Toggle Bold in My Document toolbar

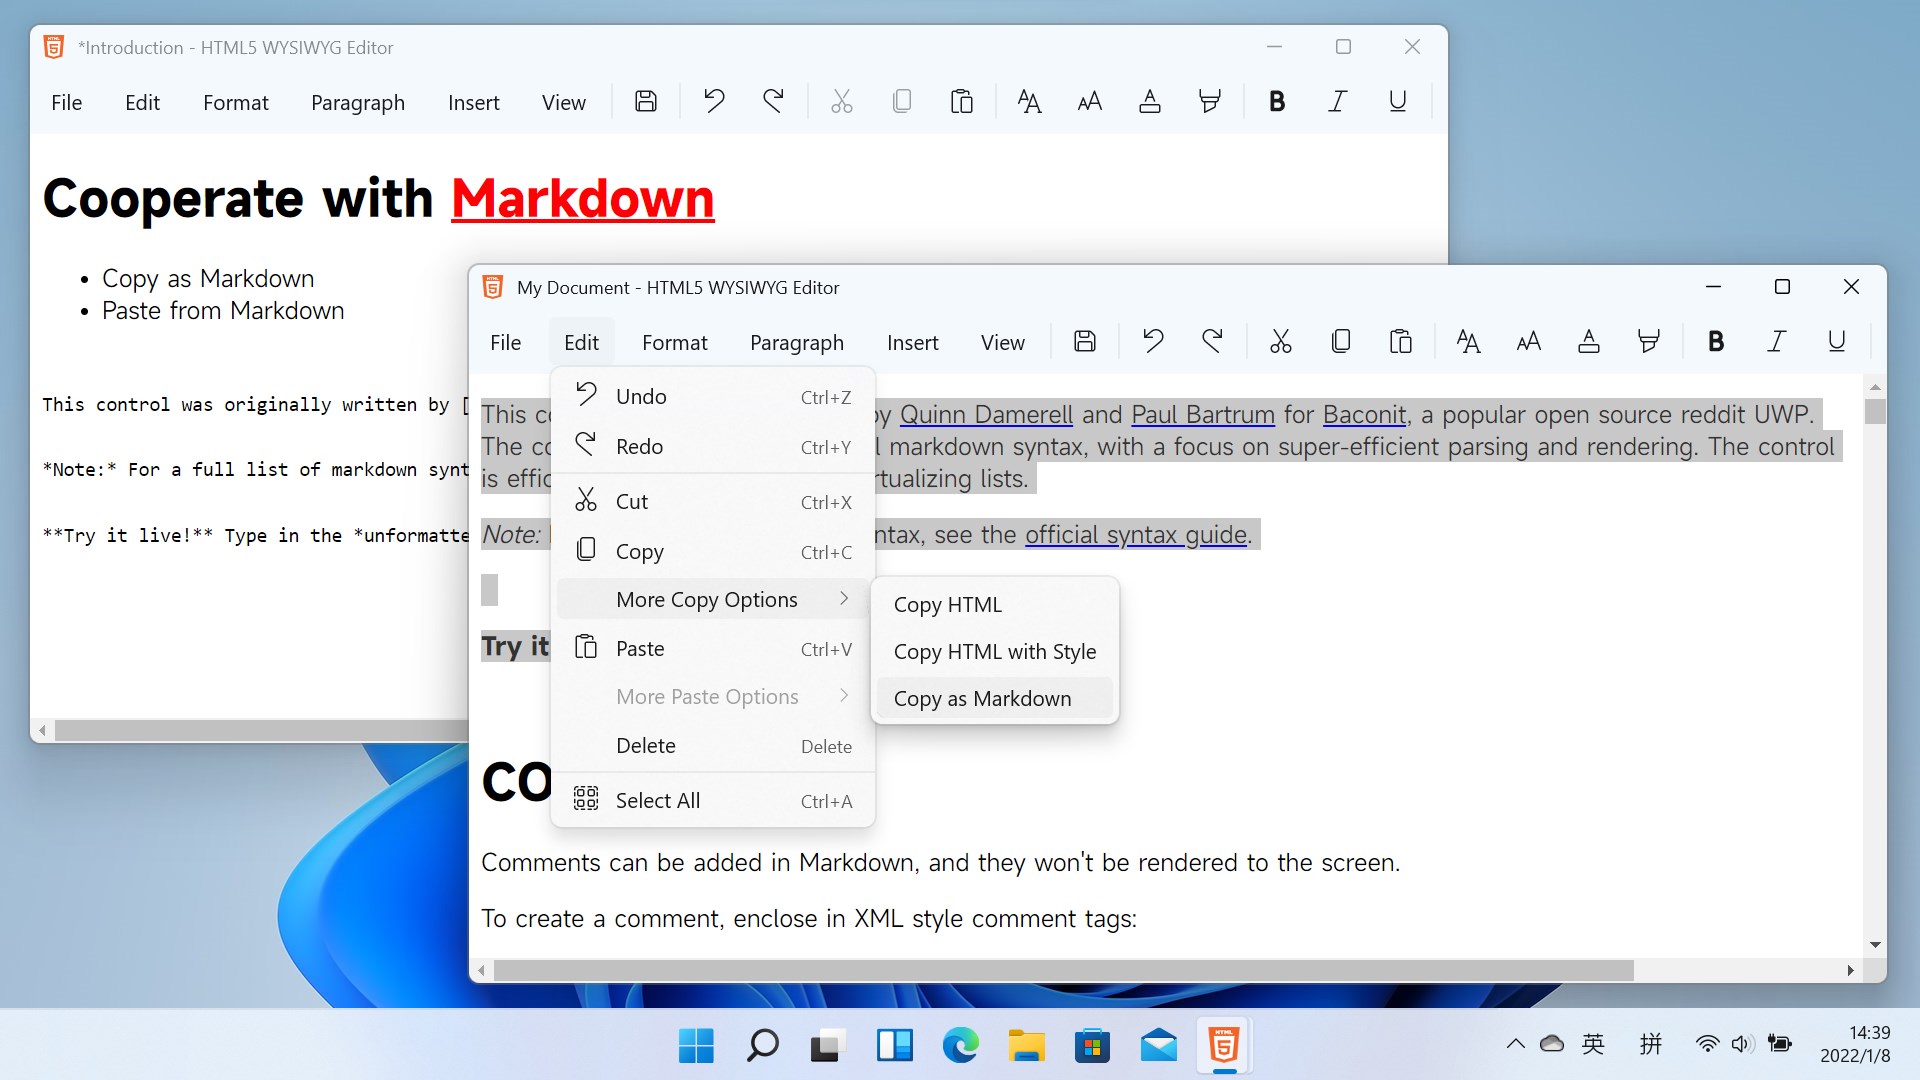(1716, 342)
